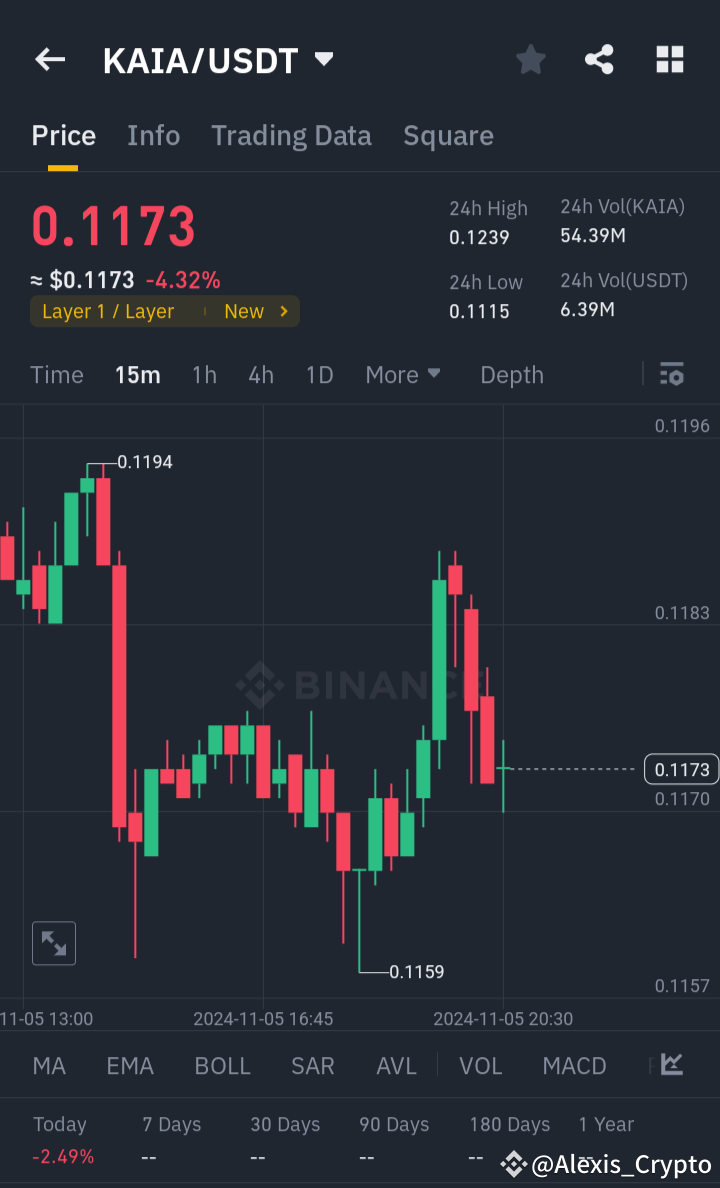Select the SAR indicator
The image size is (720, 1188).
coord(313,1066)
